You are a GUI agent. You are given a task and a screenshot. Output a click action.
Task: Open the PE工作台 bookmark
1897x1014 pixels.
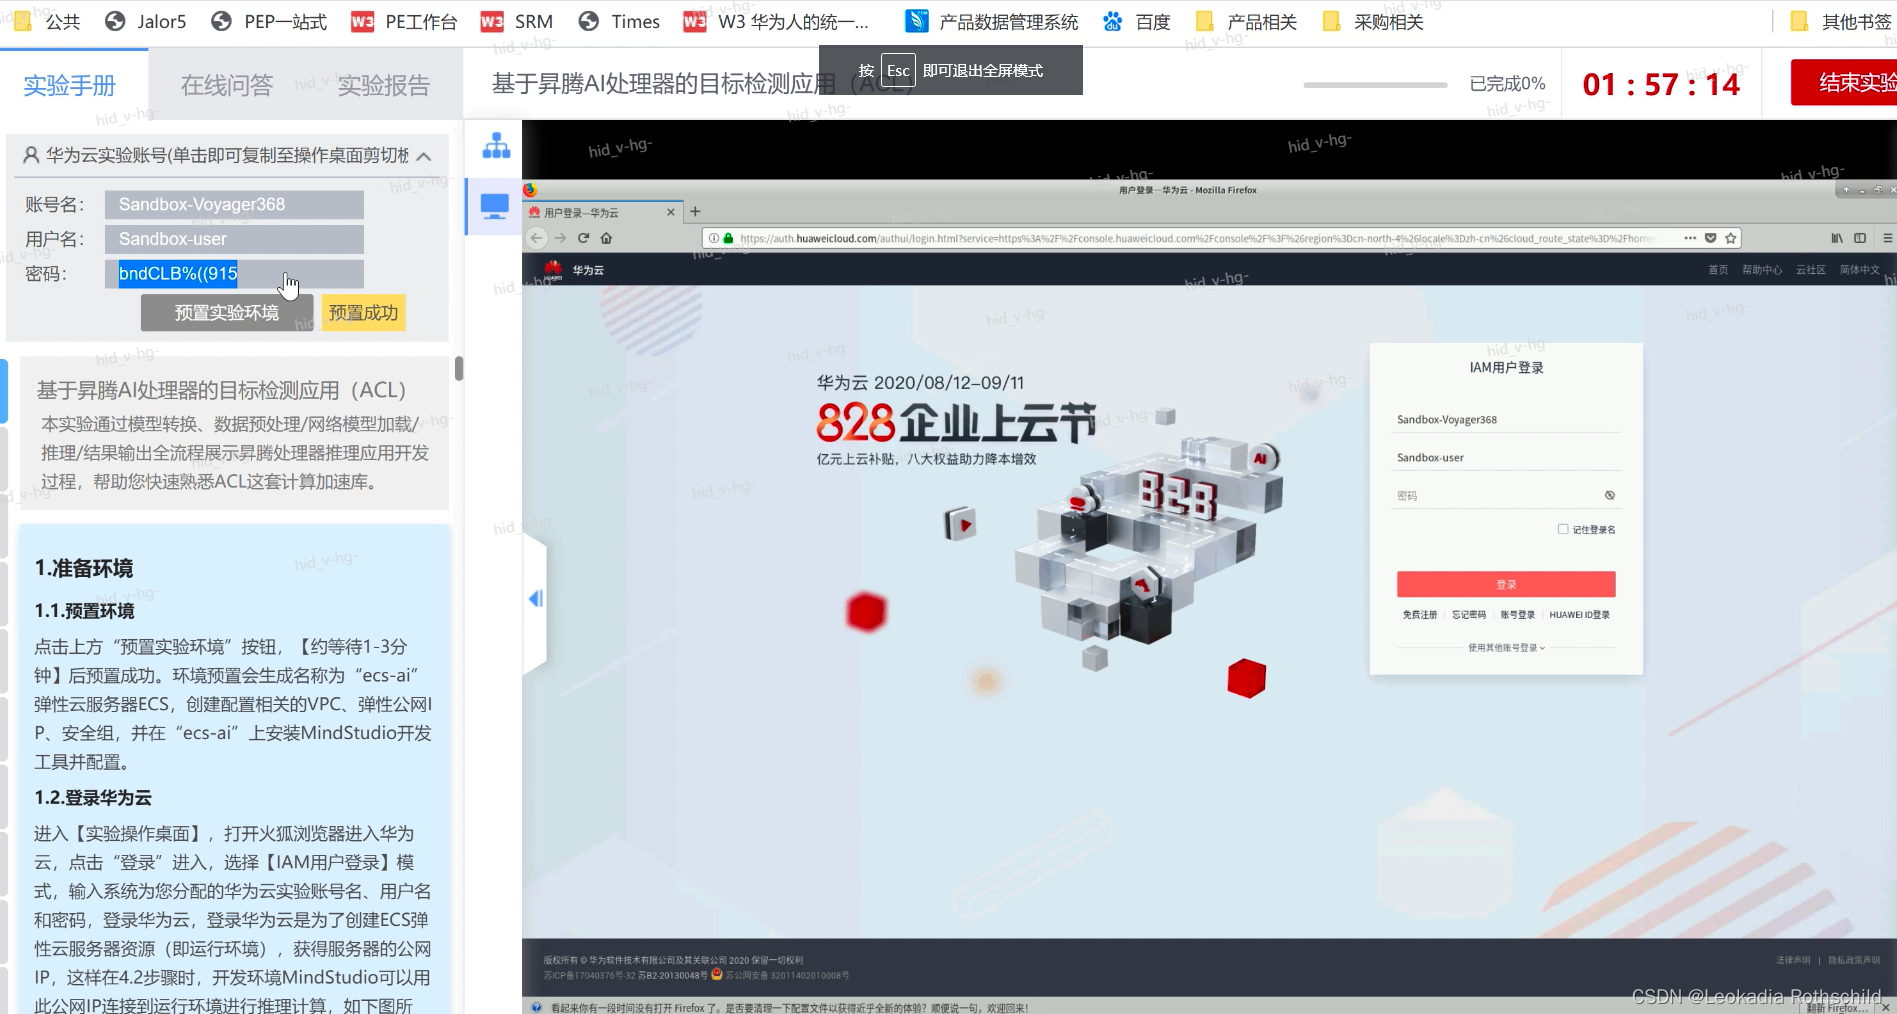[405, 21]
